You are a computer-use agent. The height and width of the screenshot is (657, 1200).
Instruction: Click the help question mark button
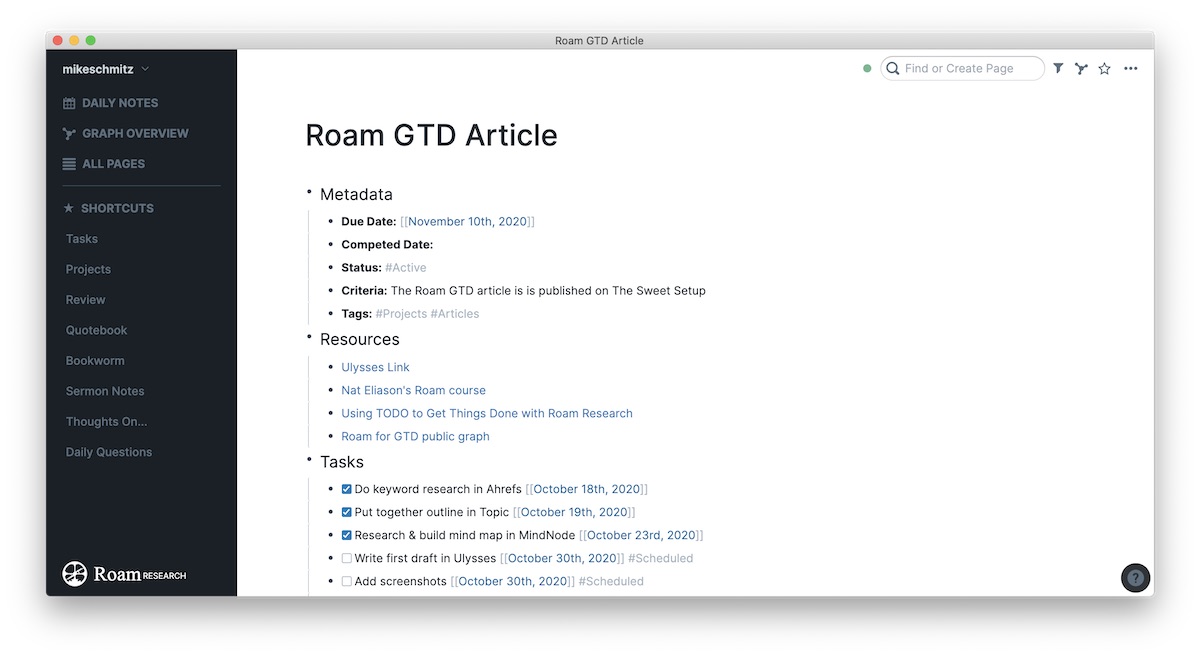tap(1135, 577)
